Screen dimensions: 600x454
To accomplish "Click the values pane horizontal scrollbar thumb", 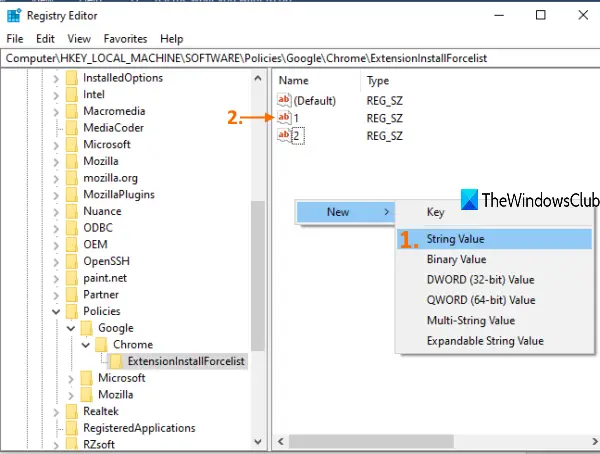I will (x=371, y=441).
